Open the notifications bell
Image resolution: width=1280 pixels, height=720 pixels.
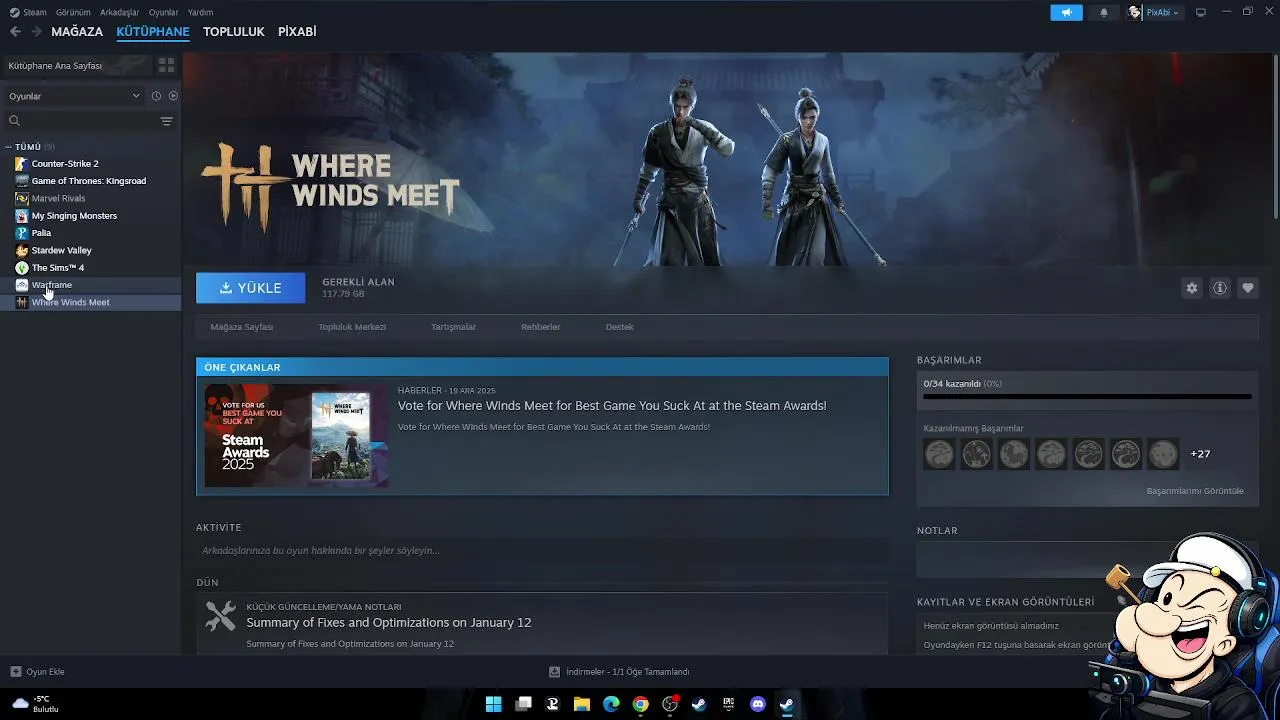click(x=1104, y=12)
